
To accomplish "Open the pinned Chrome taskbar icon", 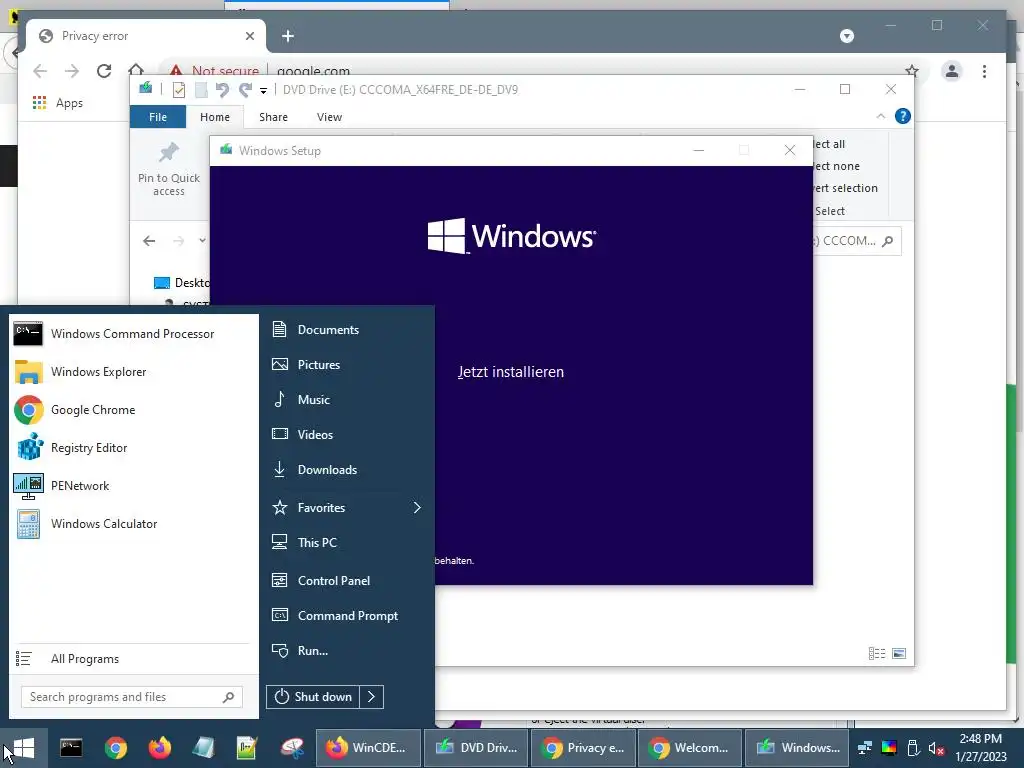I will click(x=116, y=748).
